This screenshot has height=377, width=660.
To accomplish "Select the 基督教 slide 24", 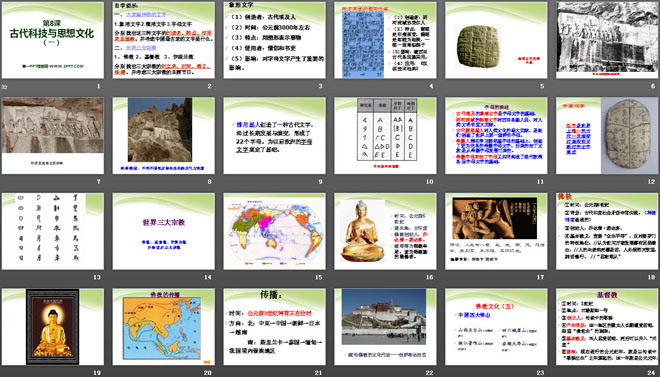I will 607,327.
